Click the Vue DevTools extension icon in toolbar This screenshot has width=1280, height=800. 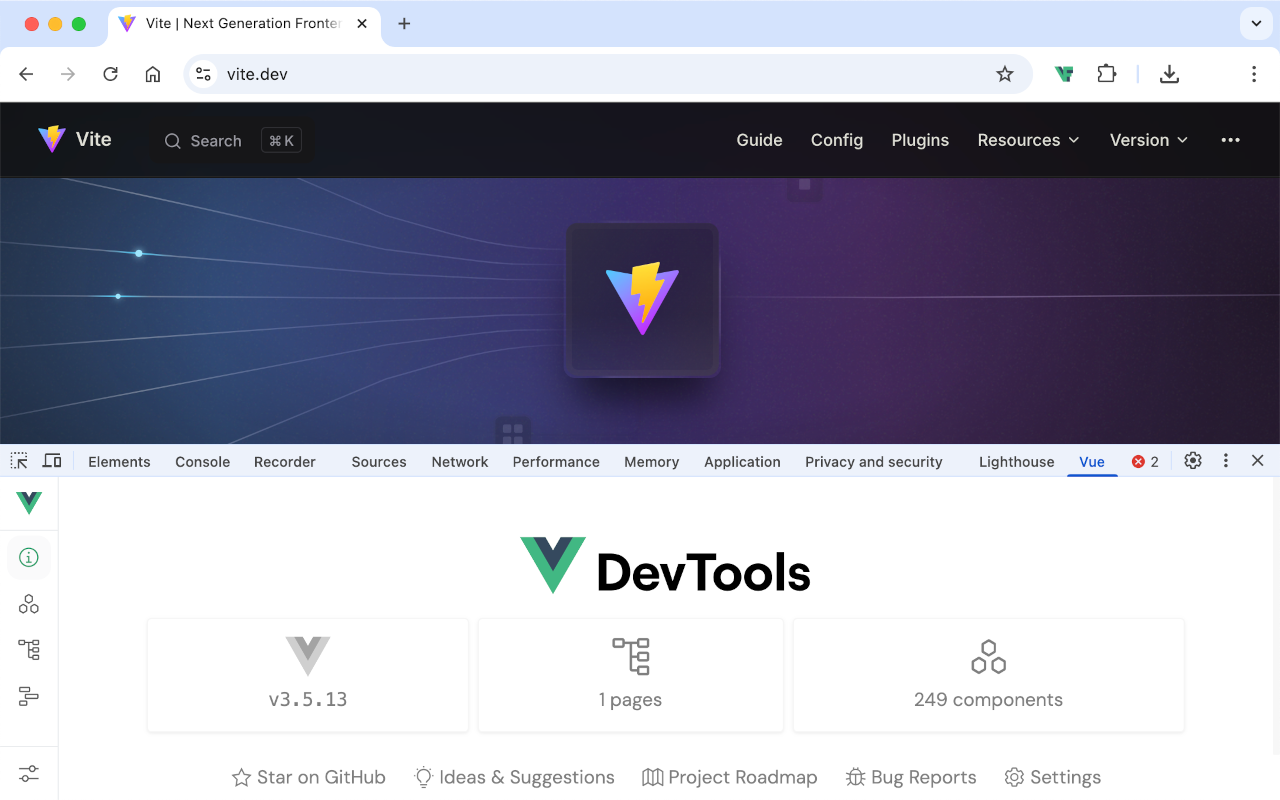point(1064,74)
